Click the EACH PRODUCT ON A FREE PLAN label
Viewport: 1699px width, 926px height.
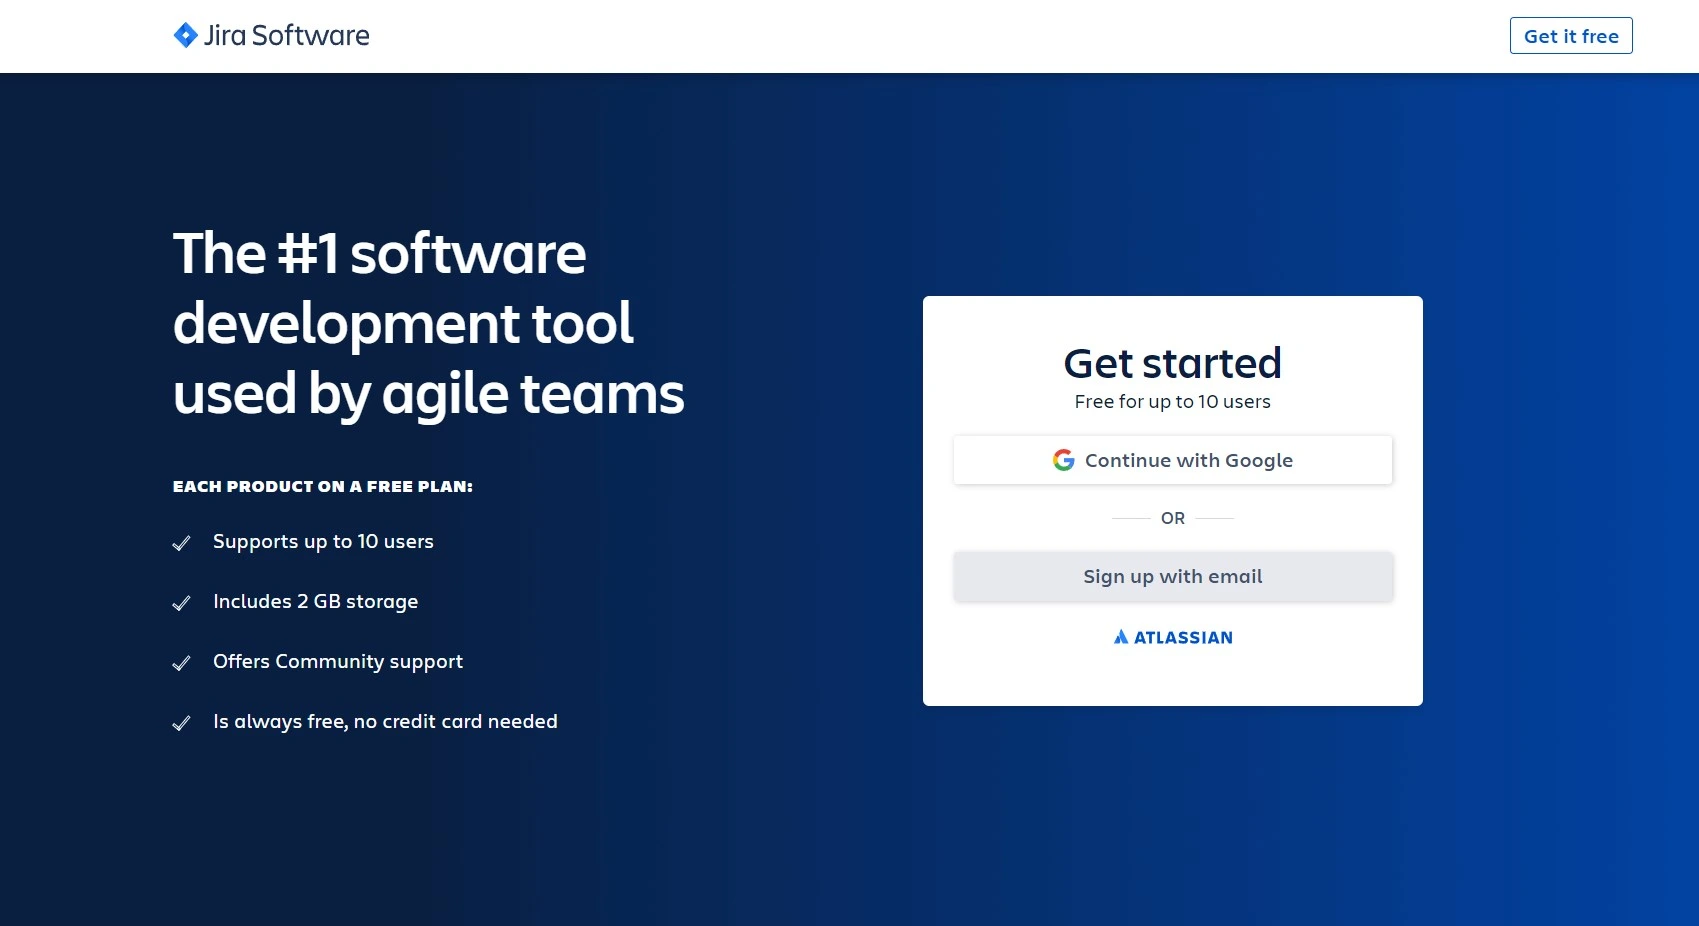[323, 487]
